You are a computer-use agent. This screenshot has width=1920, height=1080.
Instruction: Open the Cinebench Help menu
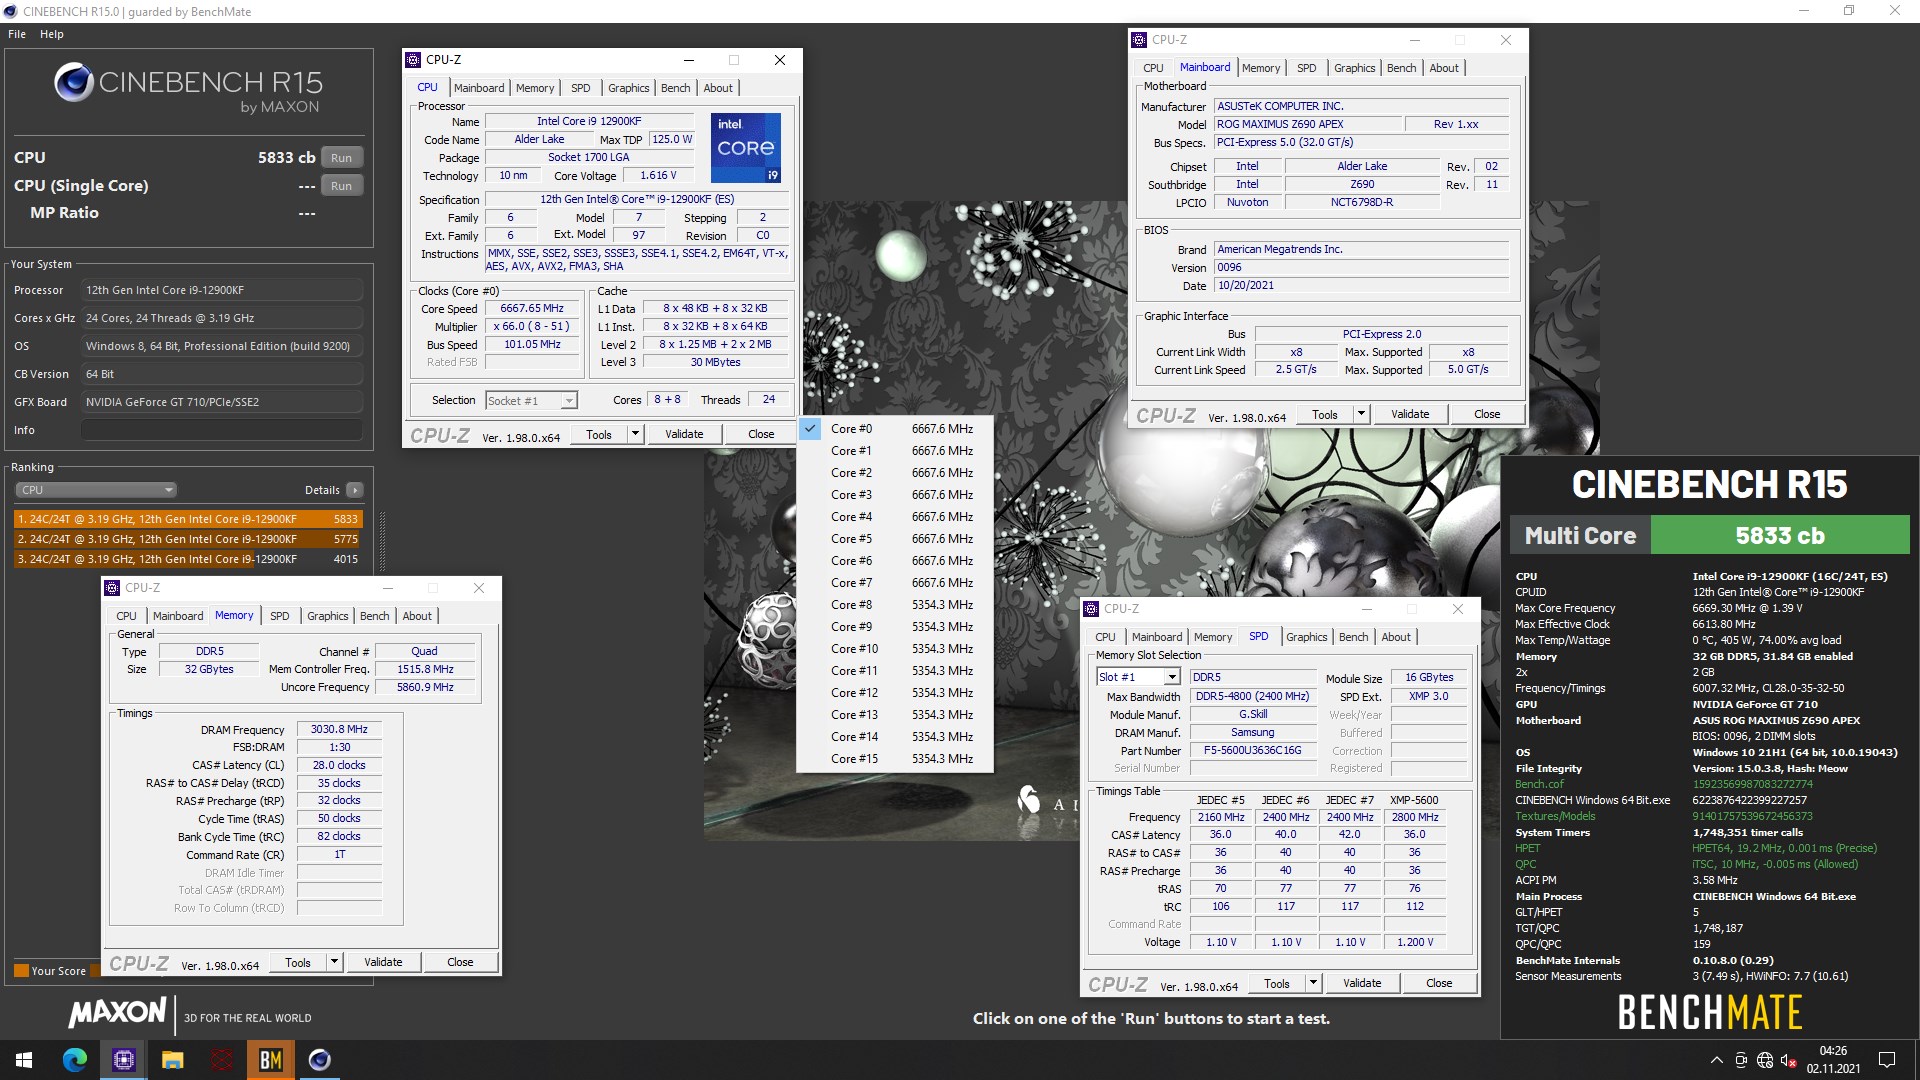tap(52, 34)
